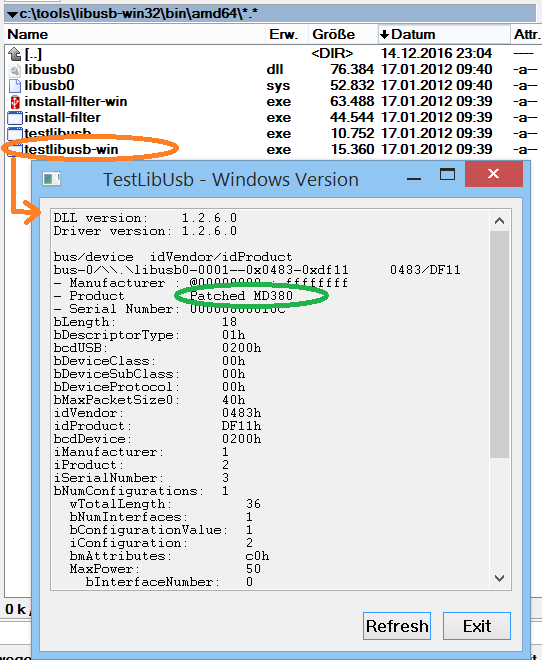The width and height of the screenshot is (542, 660).
Task: Click the Exit button
Action: click(x=477, y=626)
